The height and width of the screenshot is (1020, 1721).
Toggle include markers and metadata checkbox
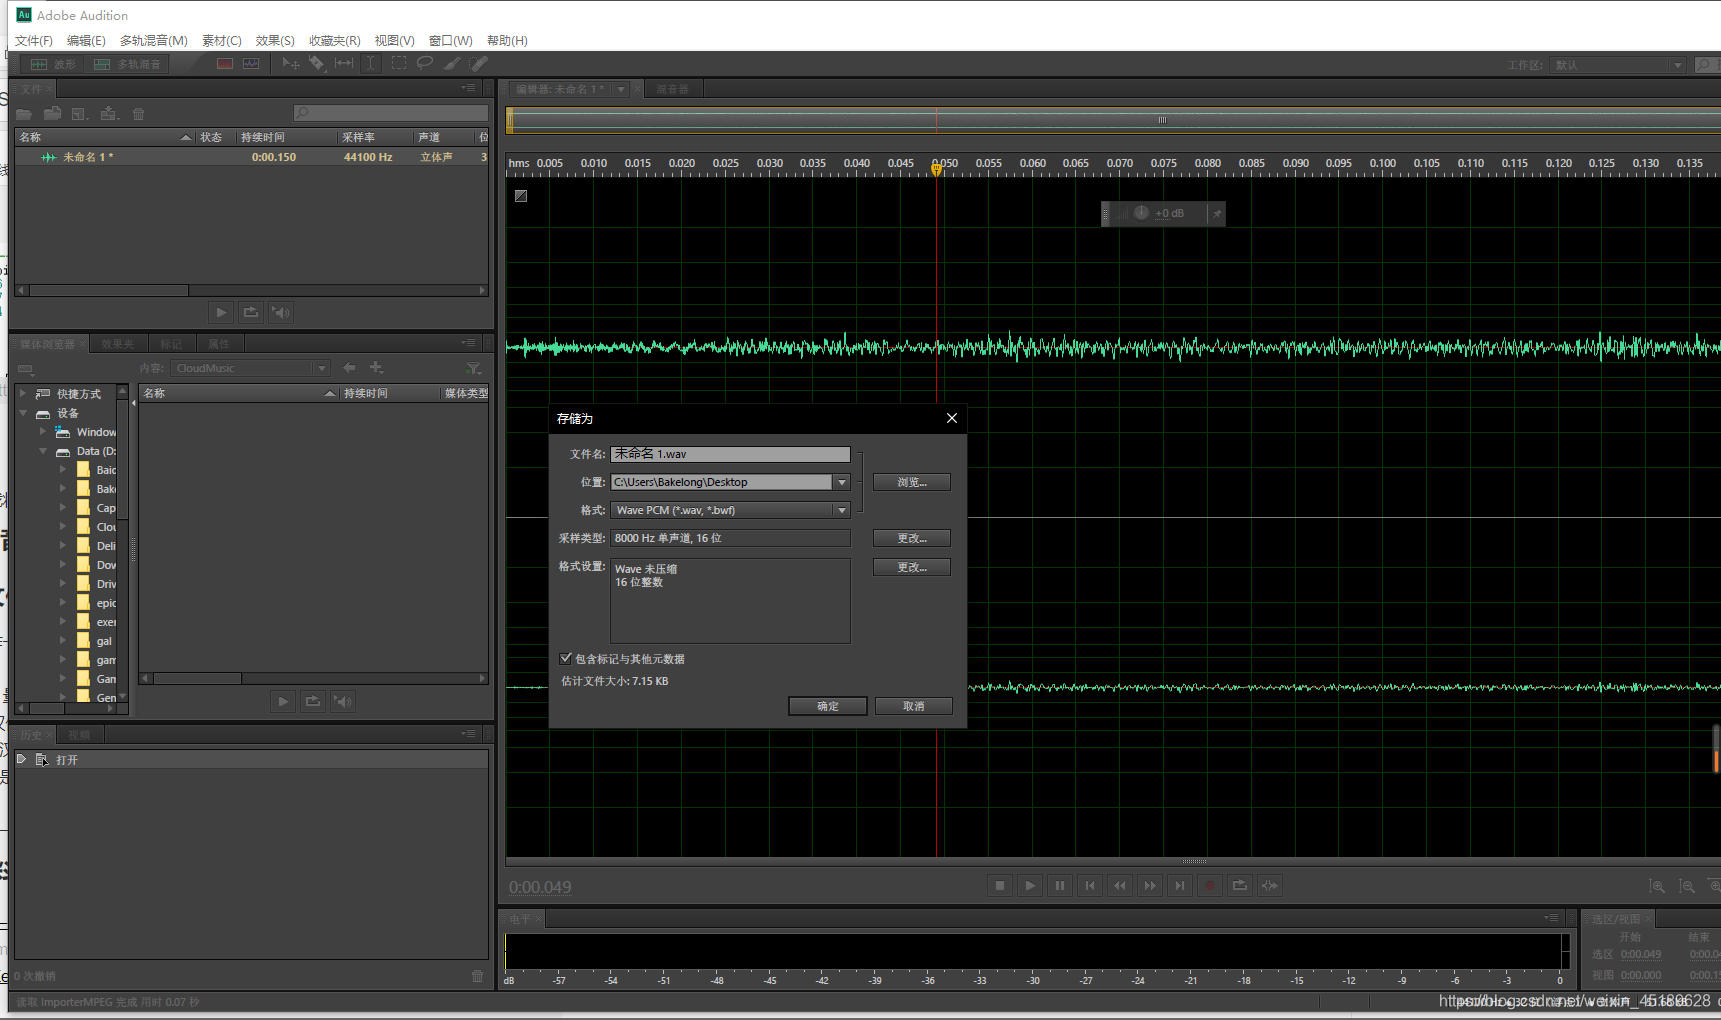tap(566, 658)
